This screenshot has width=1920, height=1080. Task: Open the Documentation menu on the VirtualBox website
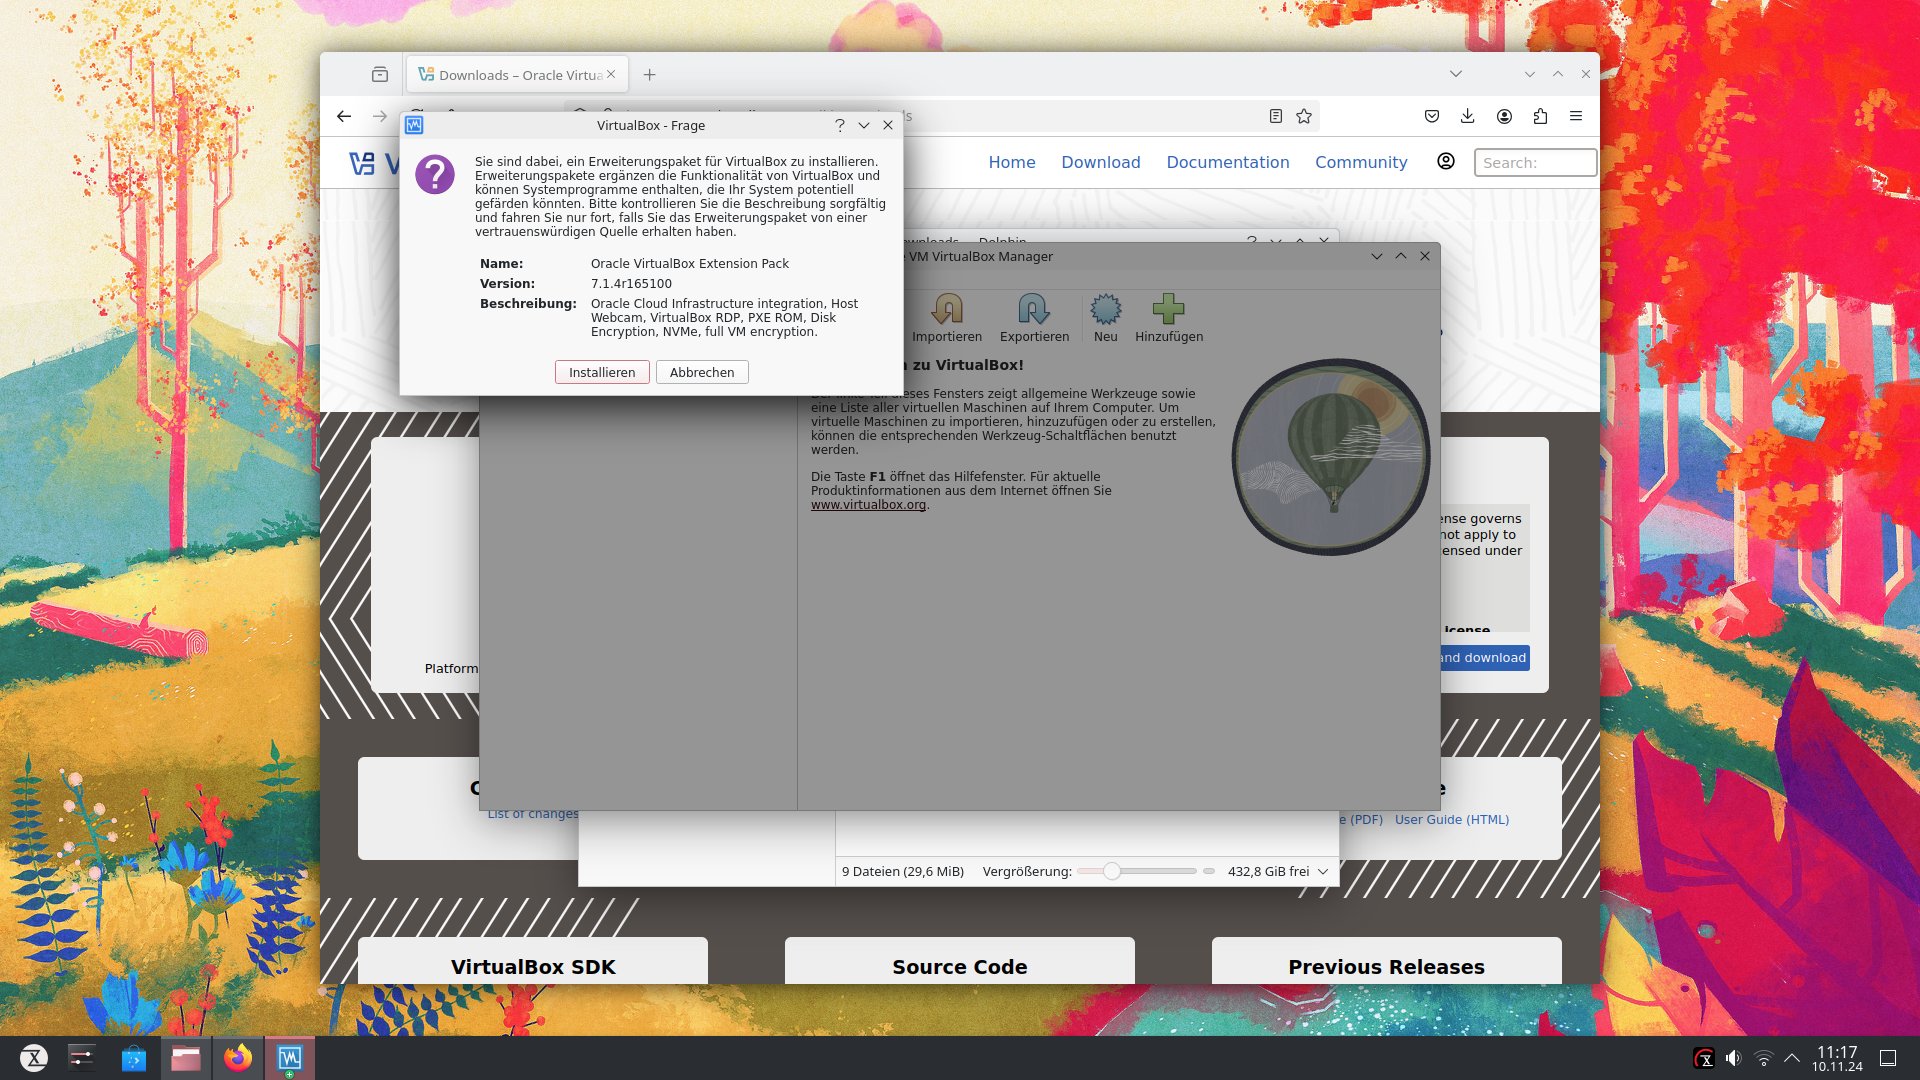1228,162
